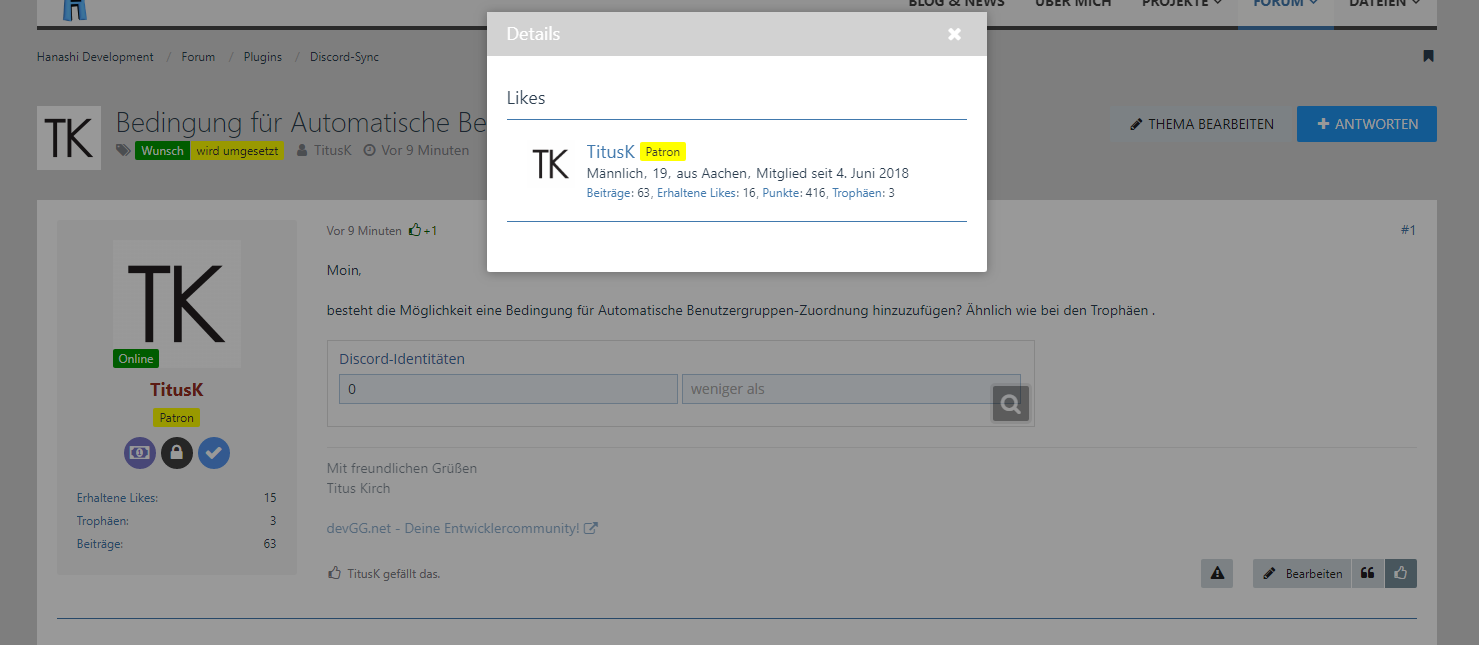Open the Über Mich menu item

pos(1072,3)
